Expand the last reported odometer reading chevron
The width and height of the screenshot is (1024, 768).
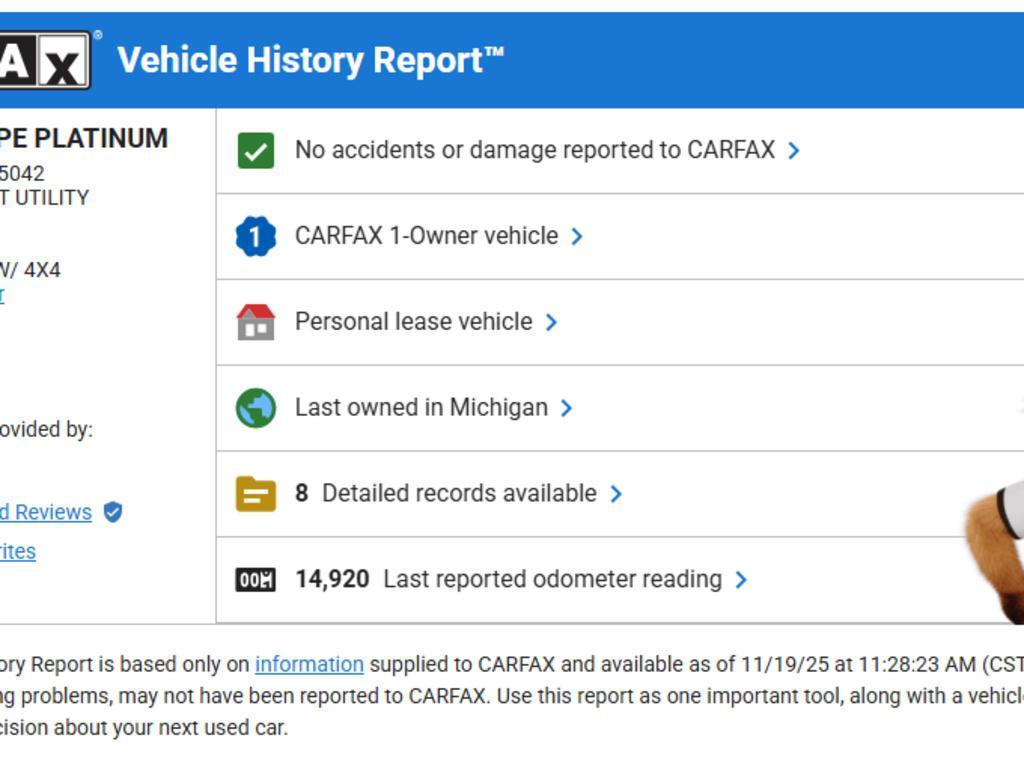click(741, 580)
